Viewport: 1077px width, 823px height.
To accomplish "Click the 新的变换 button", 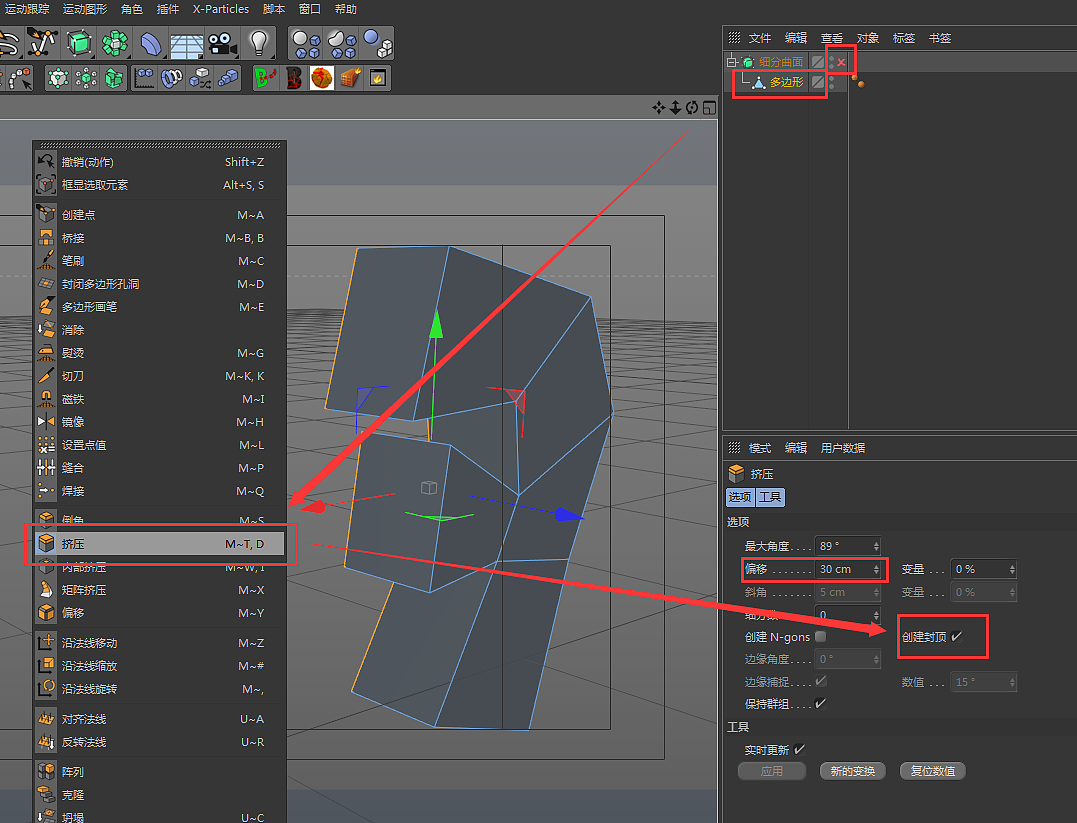I will 852,771.
